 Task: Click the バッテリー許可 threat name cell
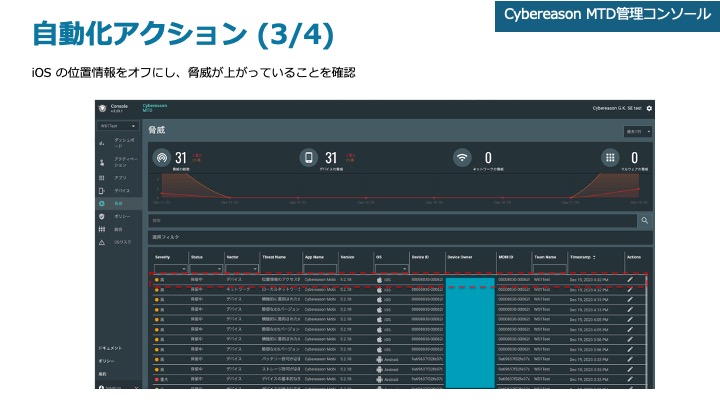click(281, 359)
